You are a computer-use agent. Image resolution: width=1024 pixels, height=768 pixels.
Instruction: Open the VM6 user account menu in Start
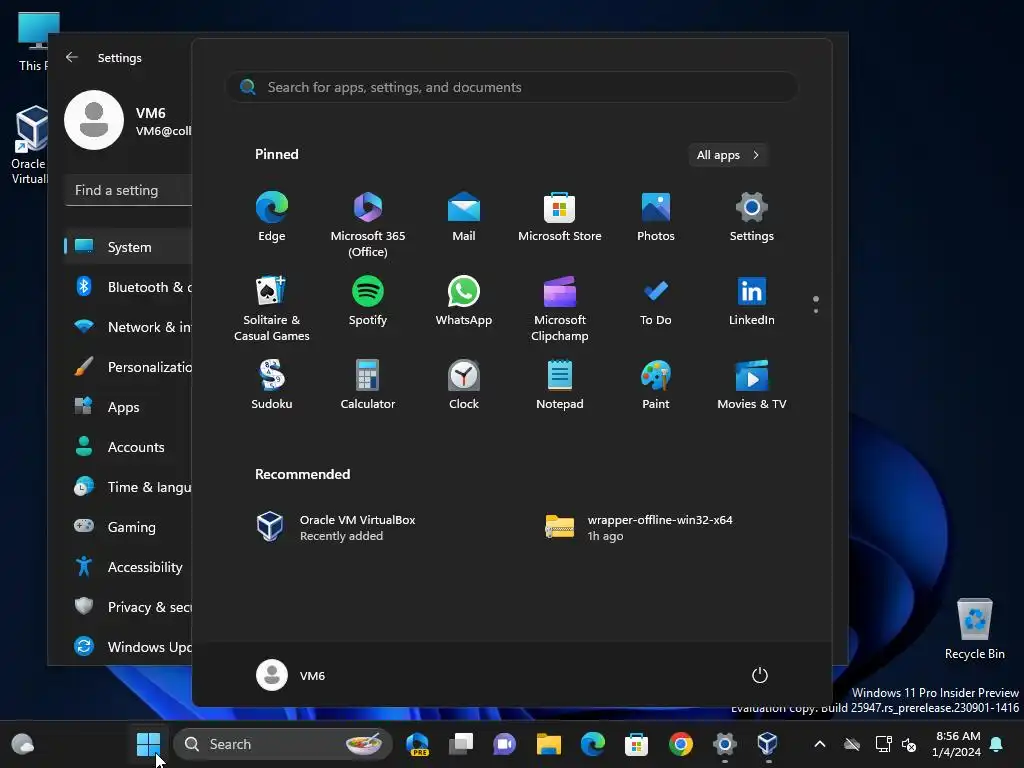click(291, 675)
